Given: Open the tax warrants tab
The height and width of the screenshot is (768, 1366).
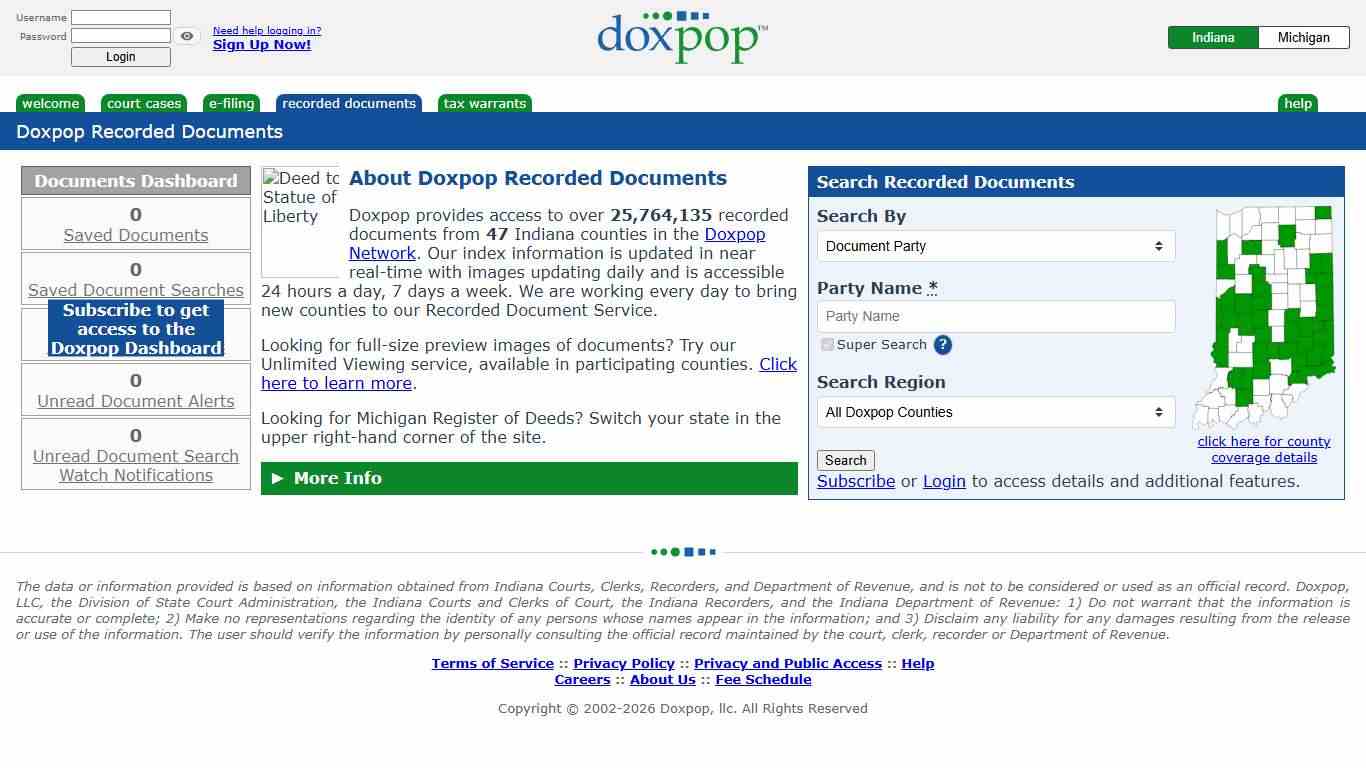Looking at the screenshot, I should tap(484, 103).
